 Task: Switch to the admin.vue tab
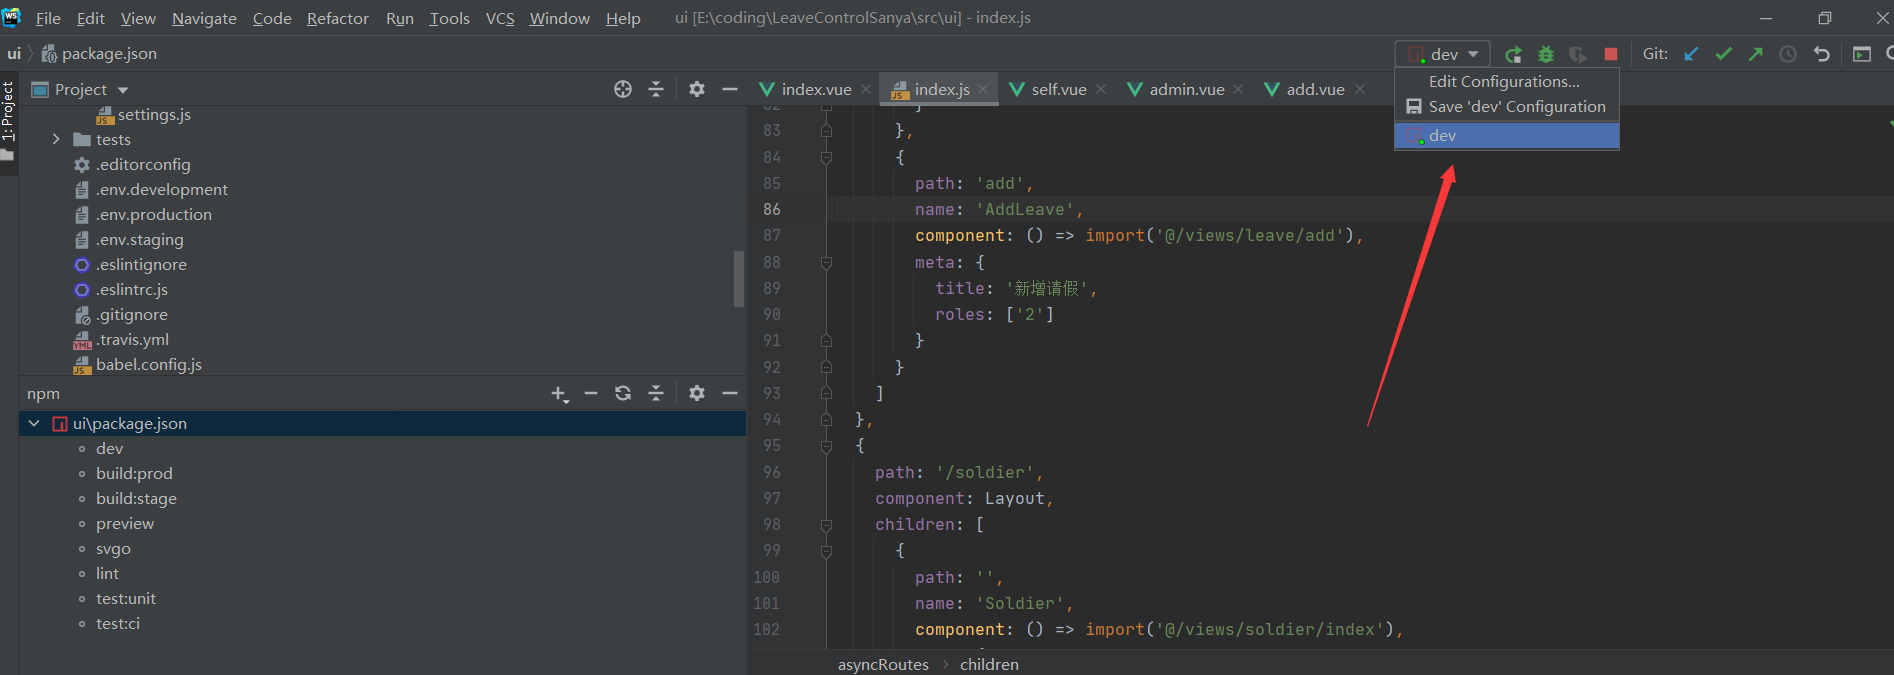1186,89
